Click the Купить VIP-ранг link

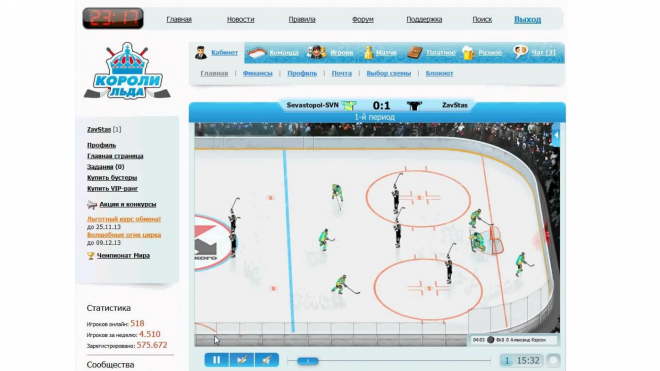click(112, 189)
